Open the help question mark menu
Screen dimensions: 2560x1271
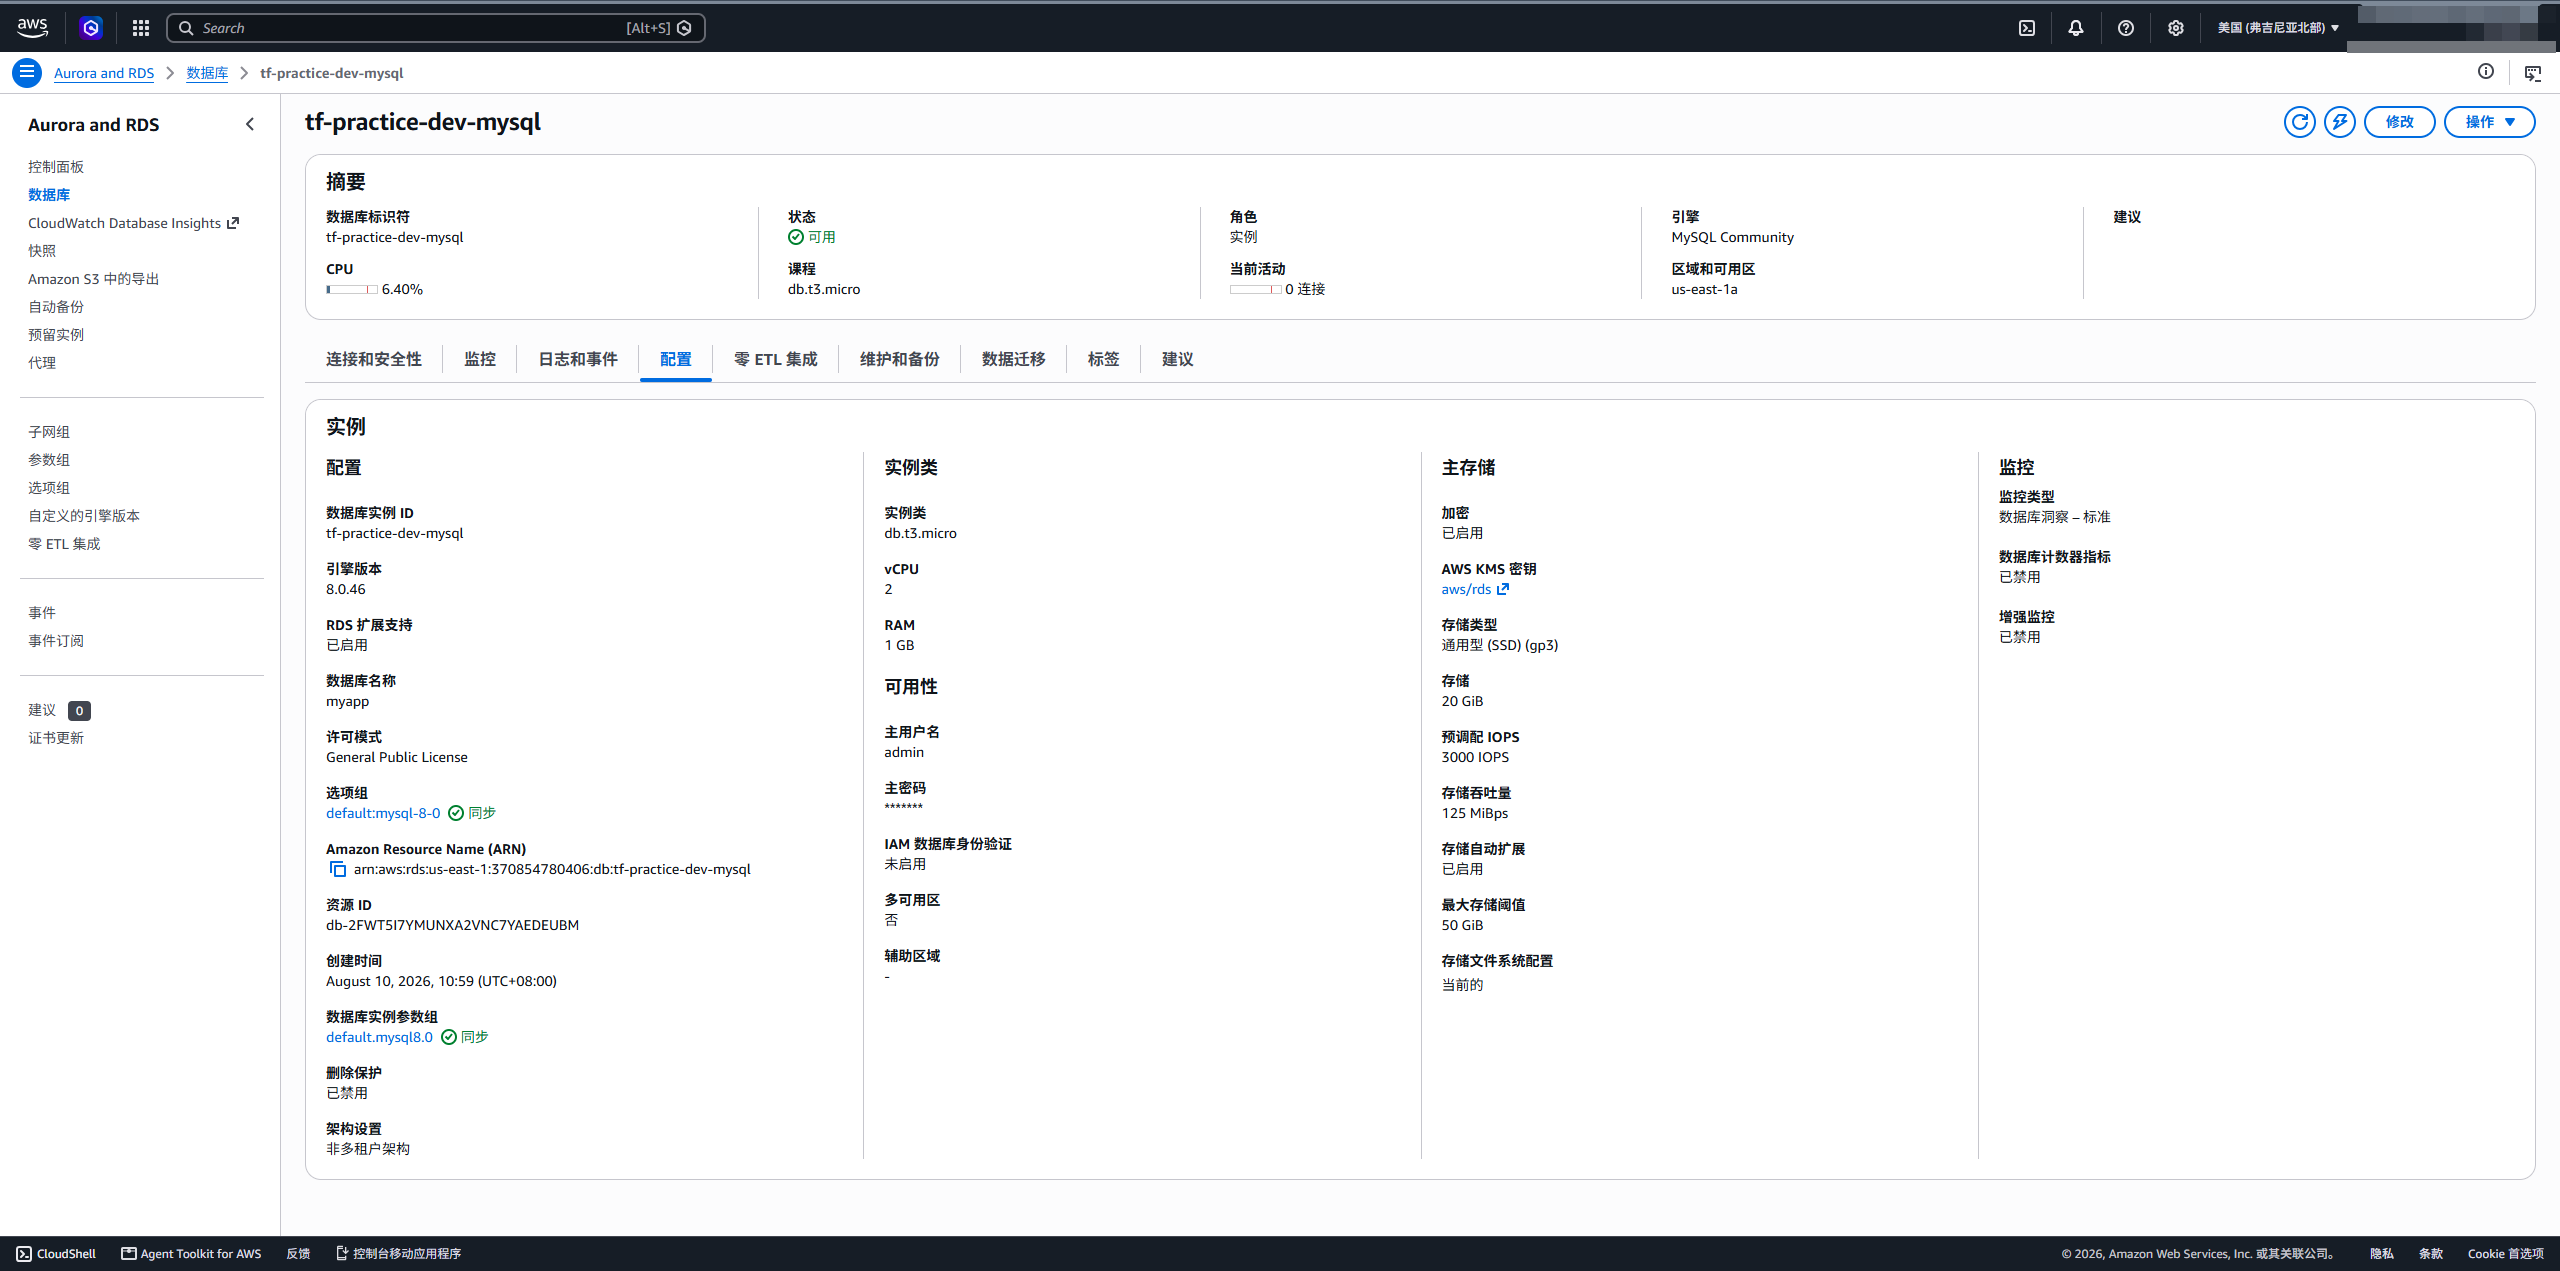(2126, 28)
